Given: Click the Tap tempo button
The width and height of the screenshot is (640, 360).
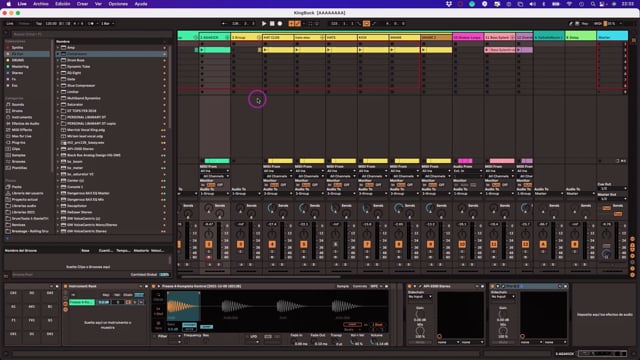Looking at the screenshot, I should click(x=39, y=24).
